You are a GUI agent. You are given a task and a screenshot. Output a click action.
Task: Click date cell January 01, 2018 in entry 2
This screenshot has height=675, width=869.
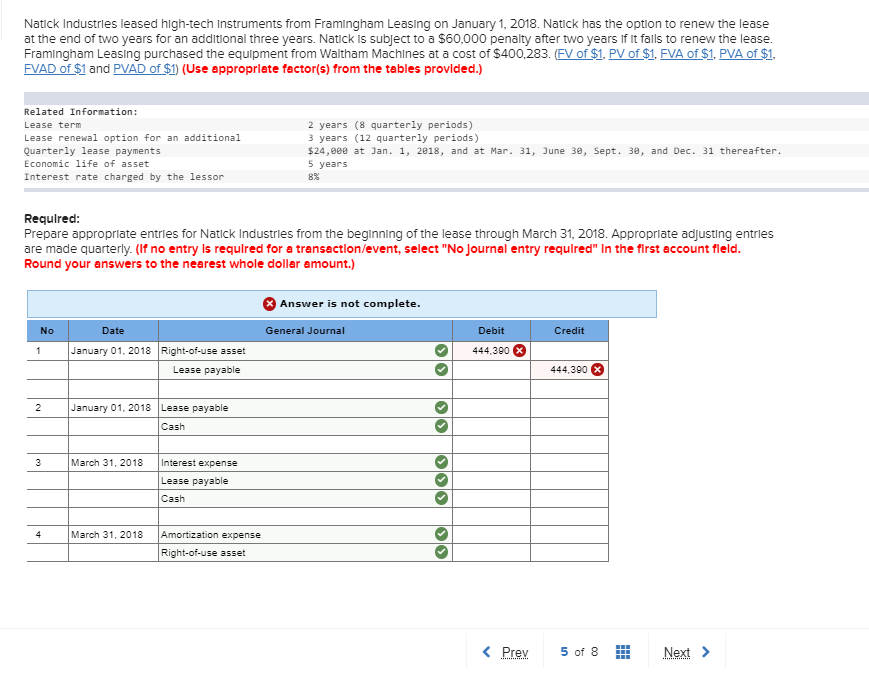point(113,408)
